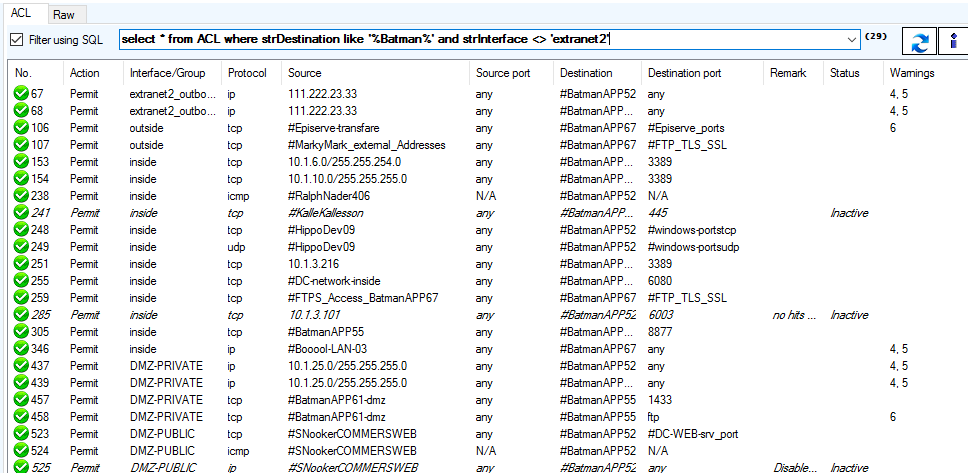Select inactive rule 285 source 10.1.3.101

click(x=314, y=315)
